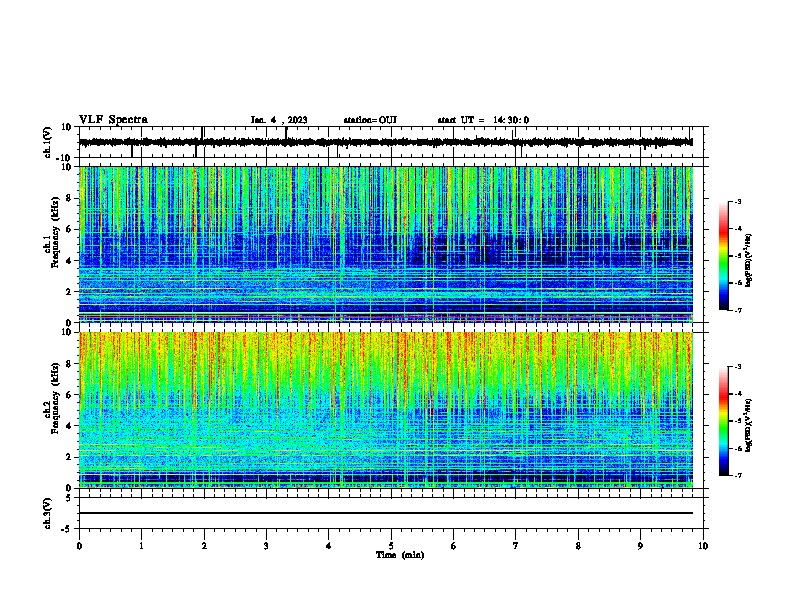792x612 pixels.
Task: Click the ch.1 color scale log(PSD) label
Action: (x=749, y=261)
